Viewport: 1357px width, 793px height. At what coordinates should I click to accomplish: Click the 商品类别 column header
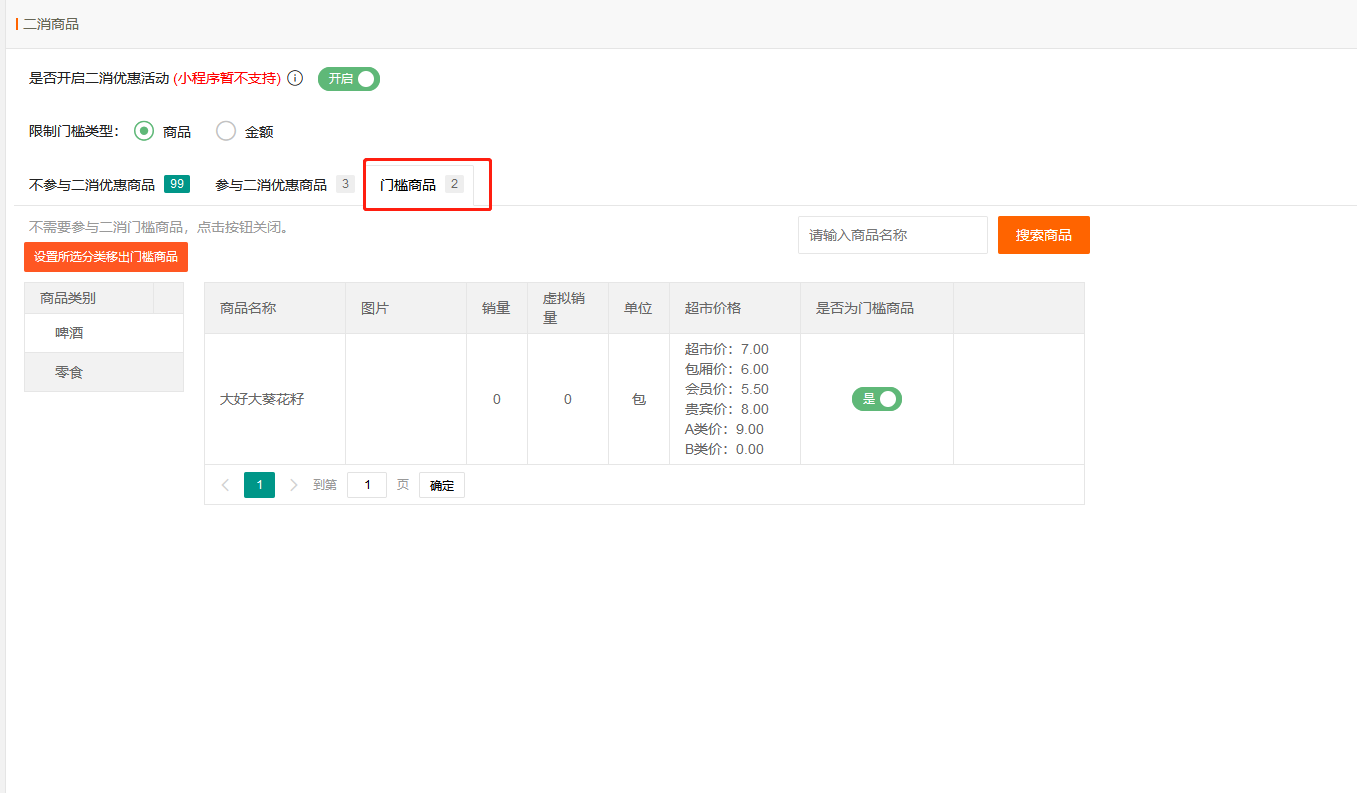point(89,298)
